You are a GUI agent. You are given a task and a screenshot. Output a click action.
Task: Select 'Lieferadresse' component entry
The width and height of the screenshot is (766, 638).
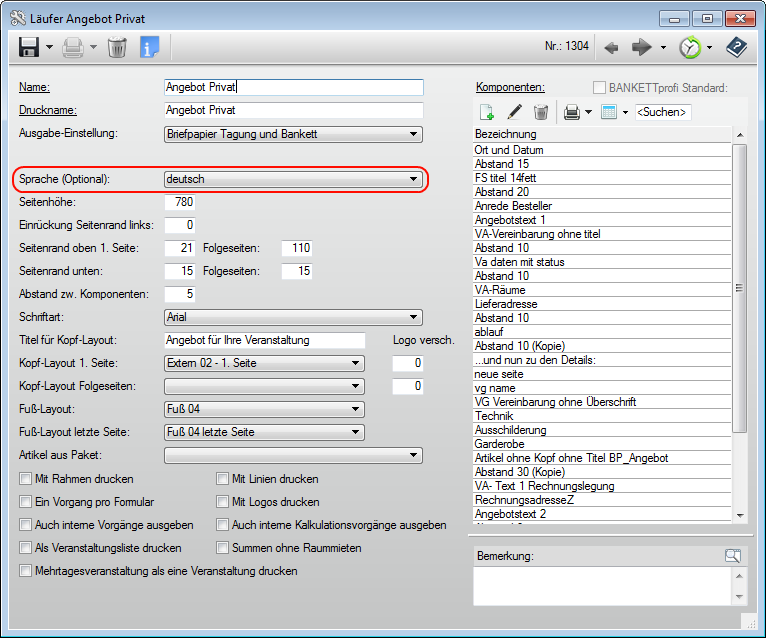[506, 303]
